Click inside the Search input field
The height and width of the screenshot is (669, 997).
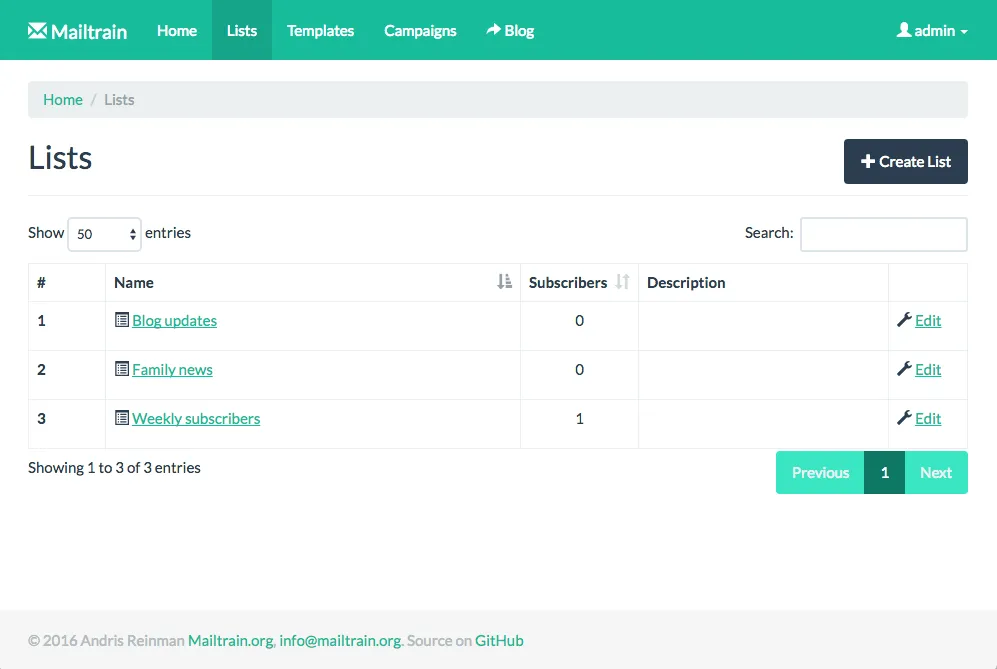click(x=883, y=234)
